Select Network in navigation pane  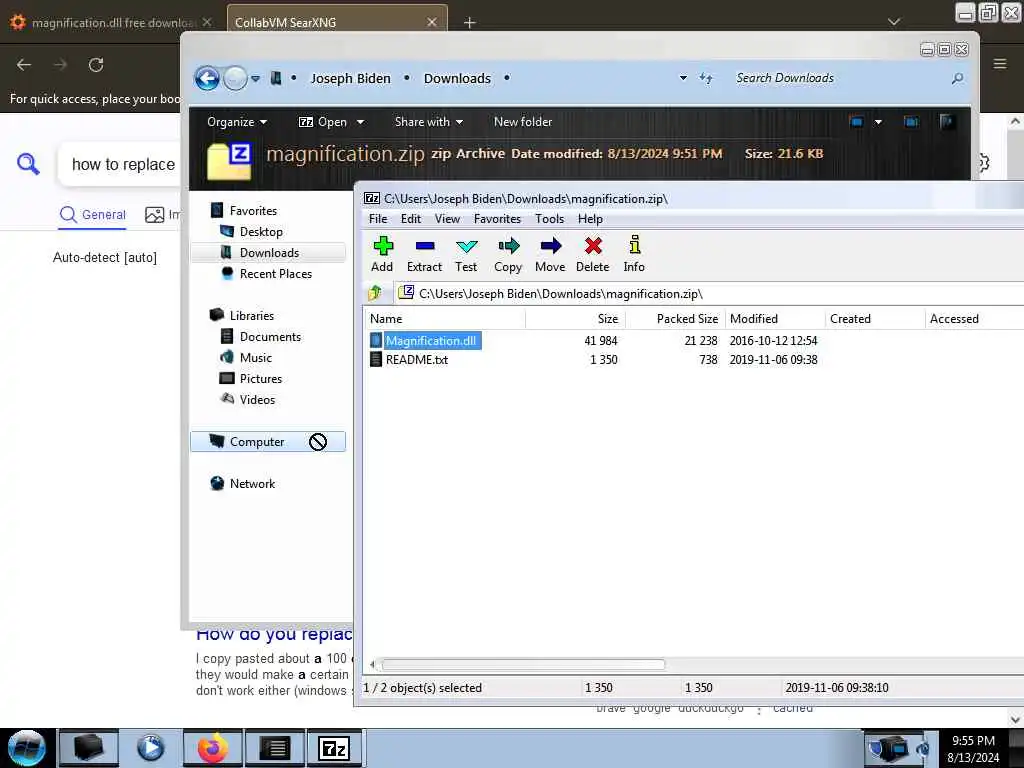(x=252, y=483)
